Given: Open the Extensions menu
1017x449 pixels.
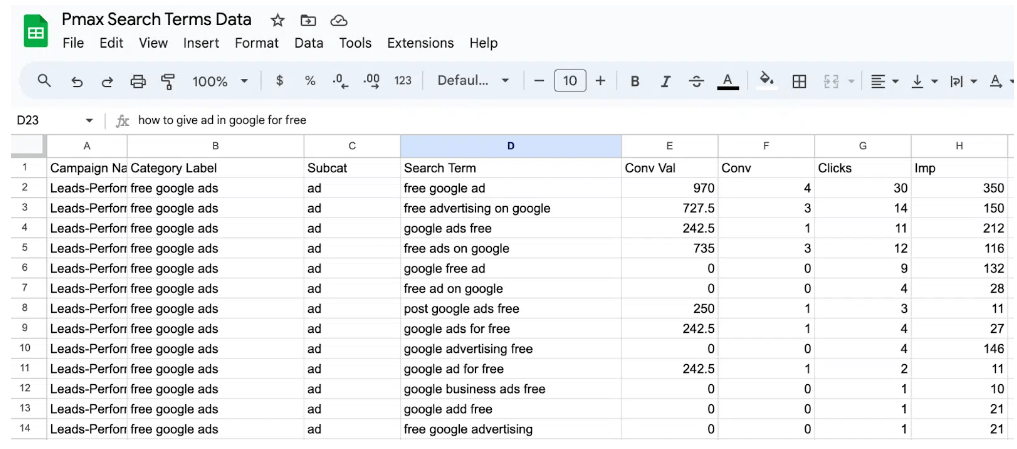Looking at the screenshot, I should click(420, 43).
